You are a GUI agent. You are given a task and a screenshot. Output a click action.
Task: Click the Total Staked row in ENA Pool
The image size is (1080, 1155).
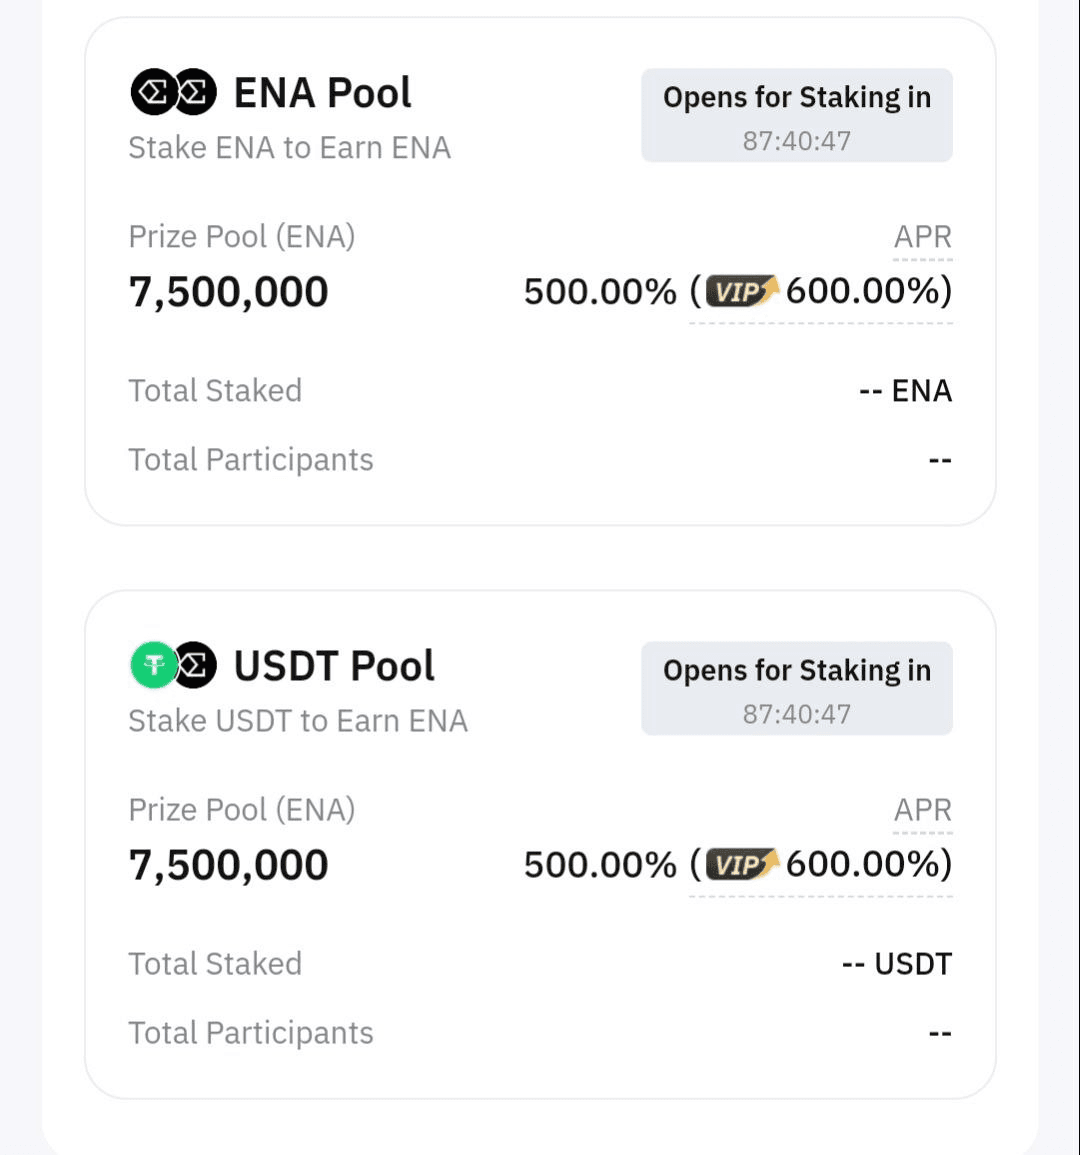point(540,390)
